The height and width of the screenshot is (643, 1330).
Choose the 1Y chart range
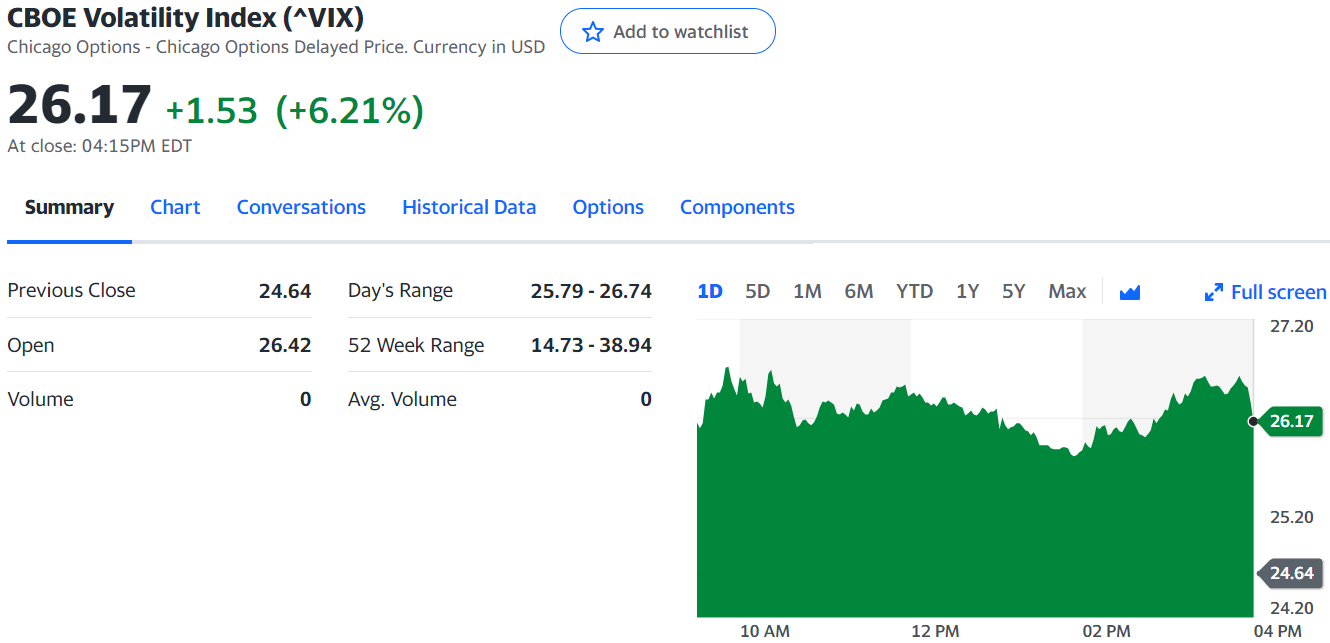(x=967, y=291)
